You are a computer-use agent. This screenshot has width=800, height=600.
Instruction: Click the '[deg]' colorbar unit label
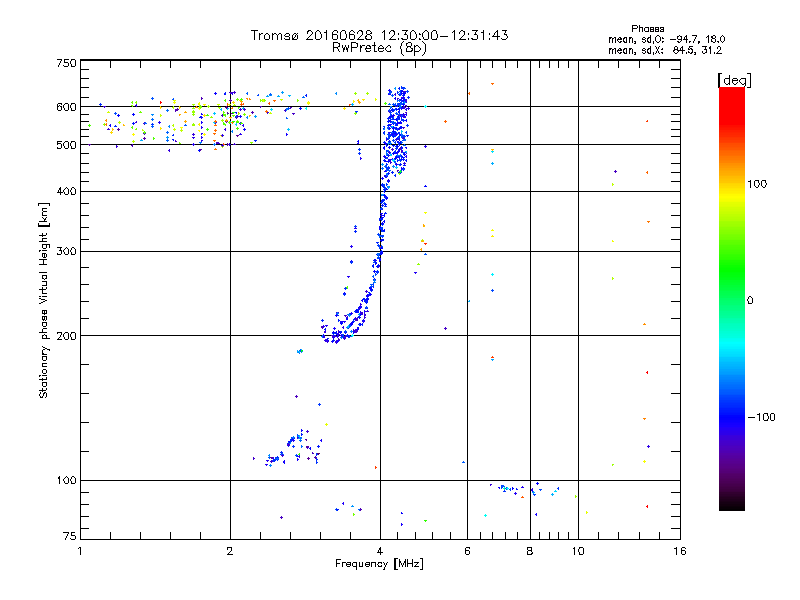click(734, 80)
